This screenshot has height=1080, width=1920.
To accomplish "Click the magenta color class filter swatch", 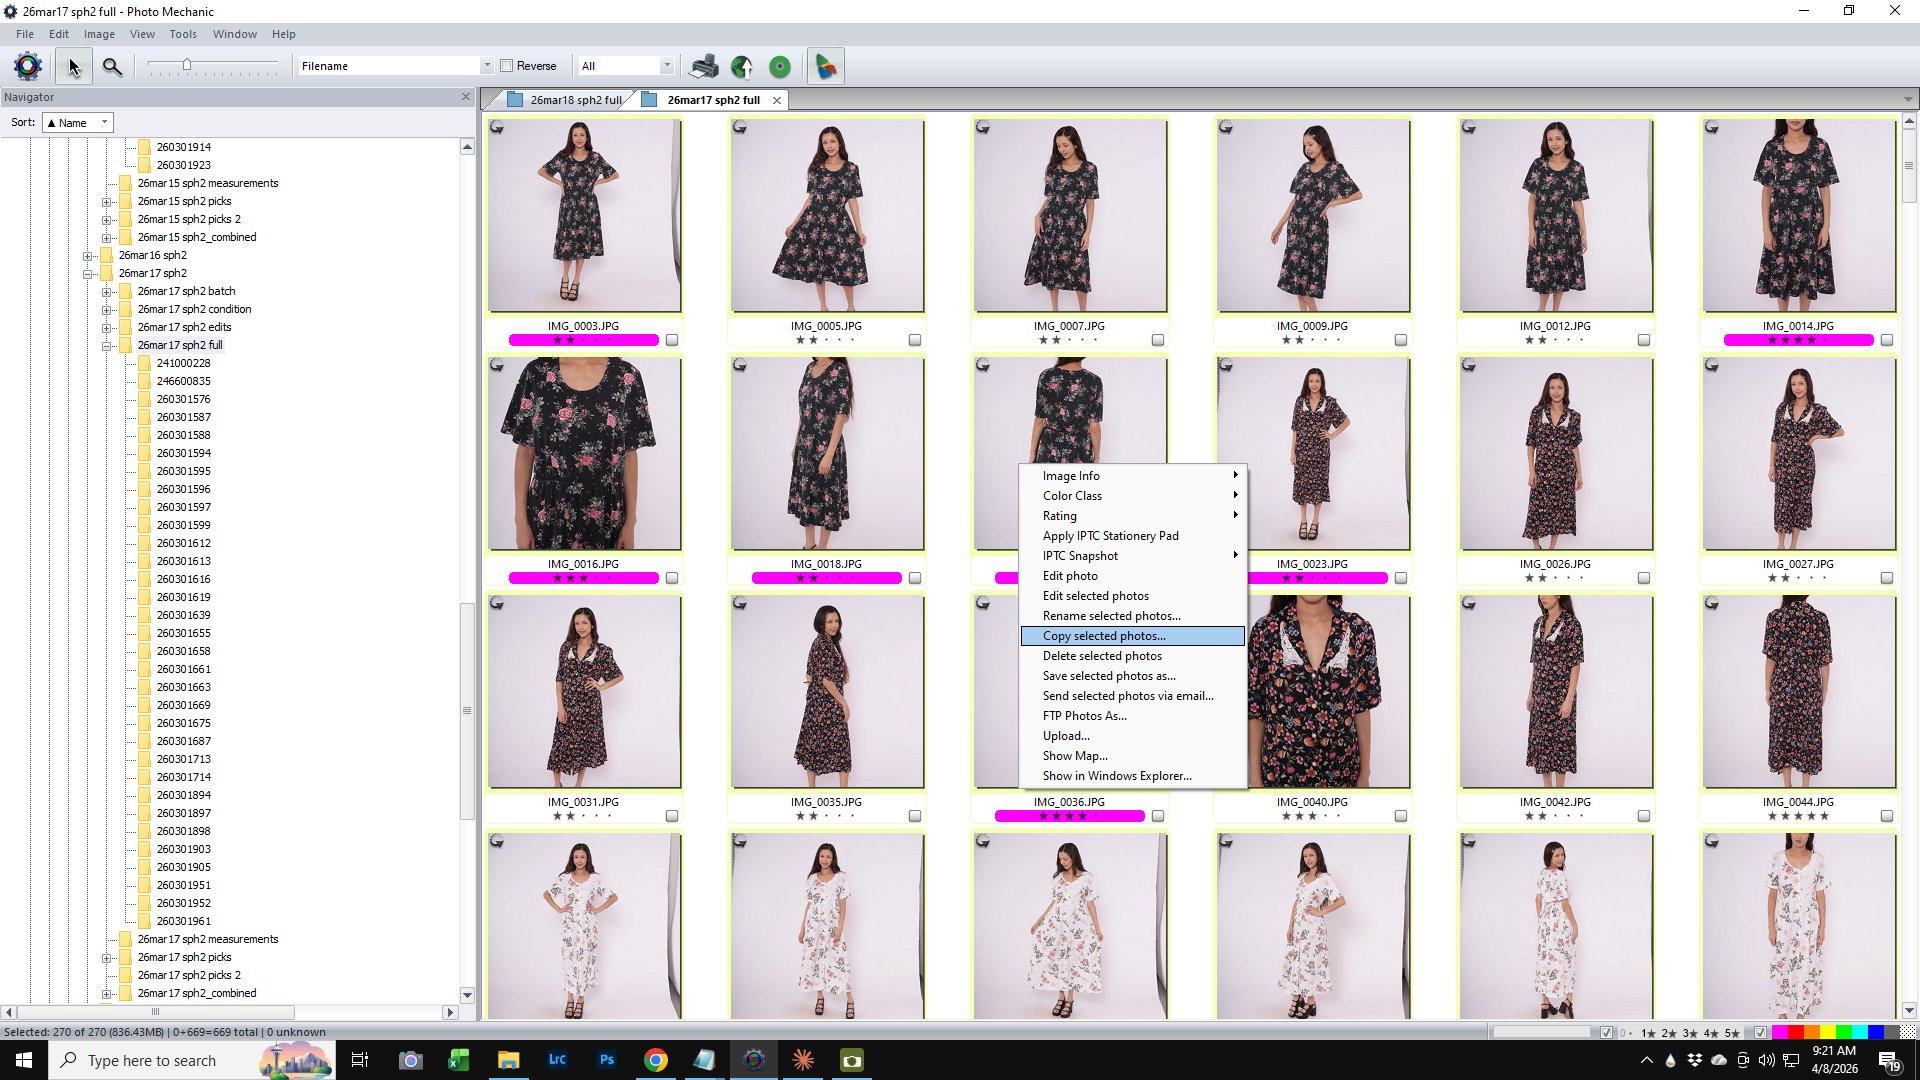I will coord(1780,1032).
